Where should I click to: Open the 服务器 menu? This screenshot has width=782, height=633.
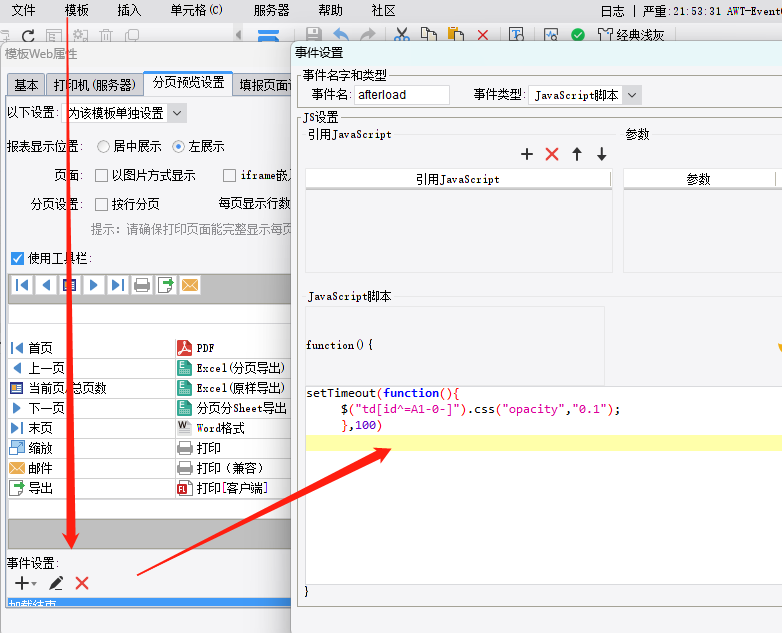coord(272,10)
